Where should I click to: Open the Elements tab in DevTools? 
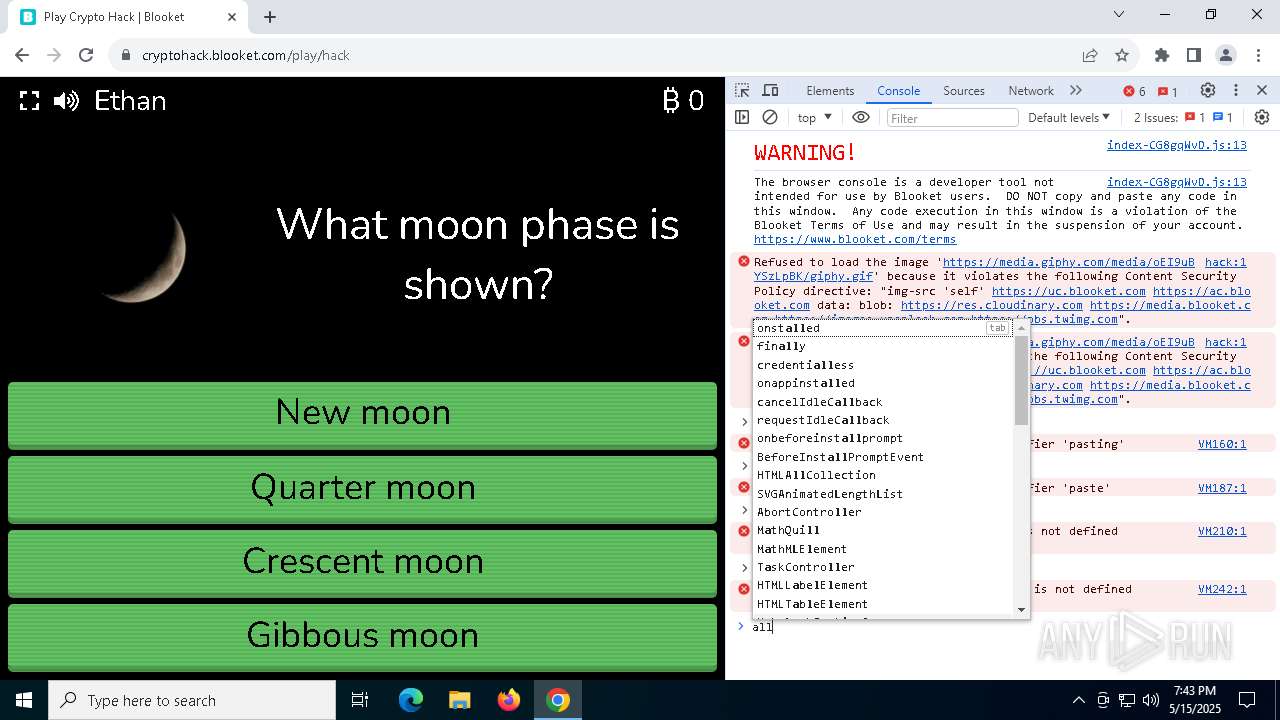830,90
